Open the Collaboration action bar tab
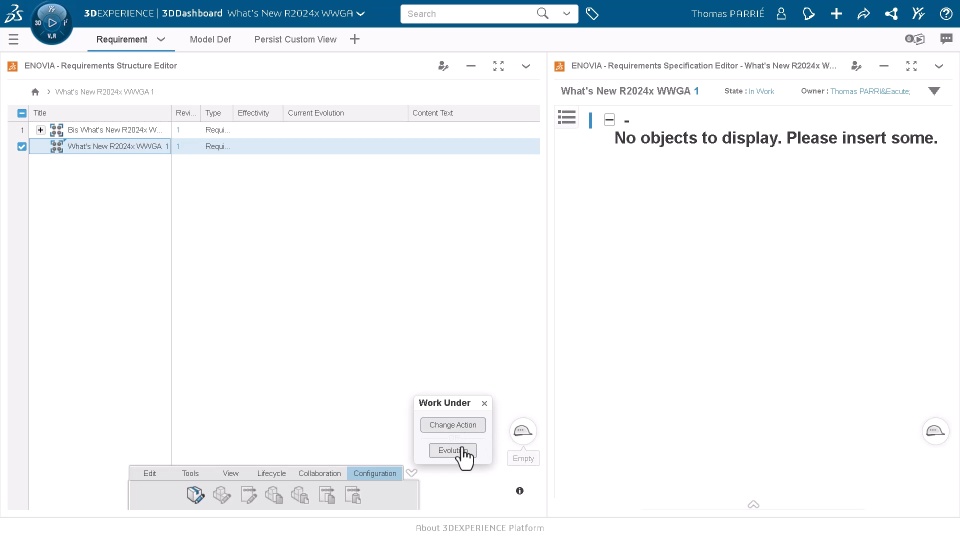960x540 pixels. (320, 473)
